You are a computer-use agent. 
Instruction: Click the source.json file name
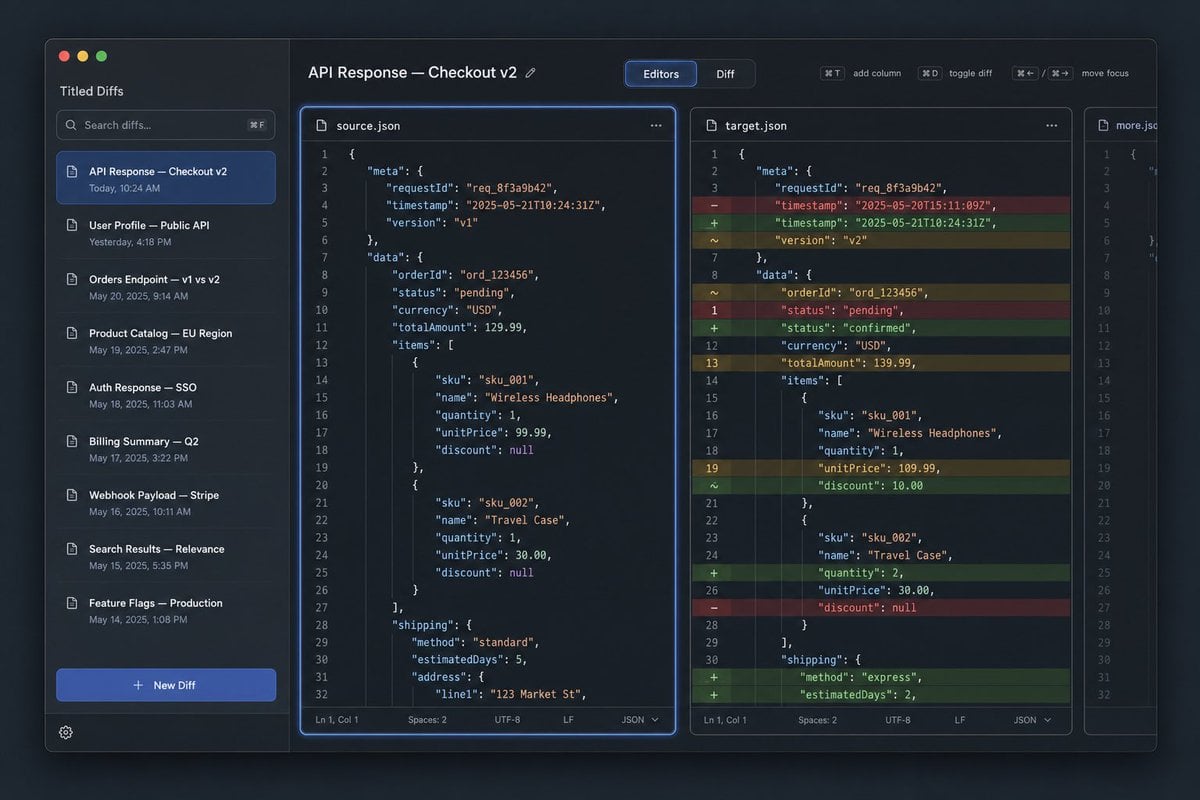pyautogui.click(x=368, y=126)
